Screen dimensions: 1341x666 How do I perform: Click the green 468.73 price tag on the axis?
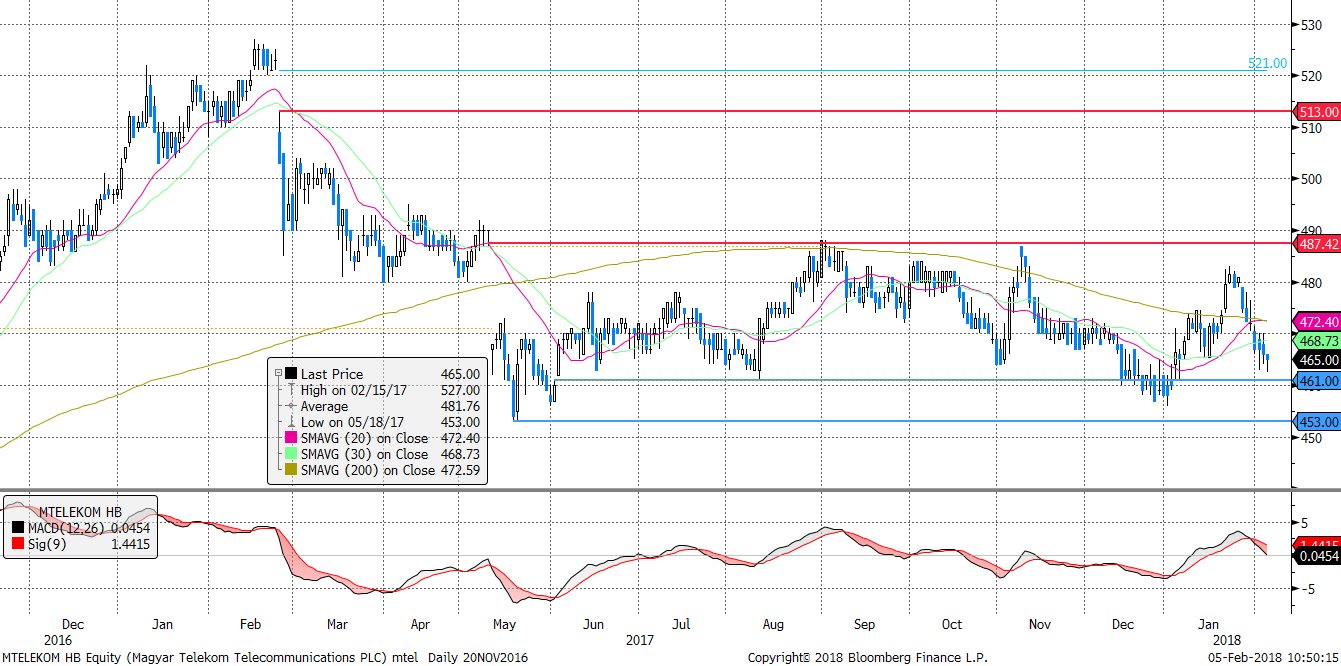1316,341
